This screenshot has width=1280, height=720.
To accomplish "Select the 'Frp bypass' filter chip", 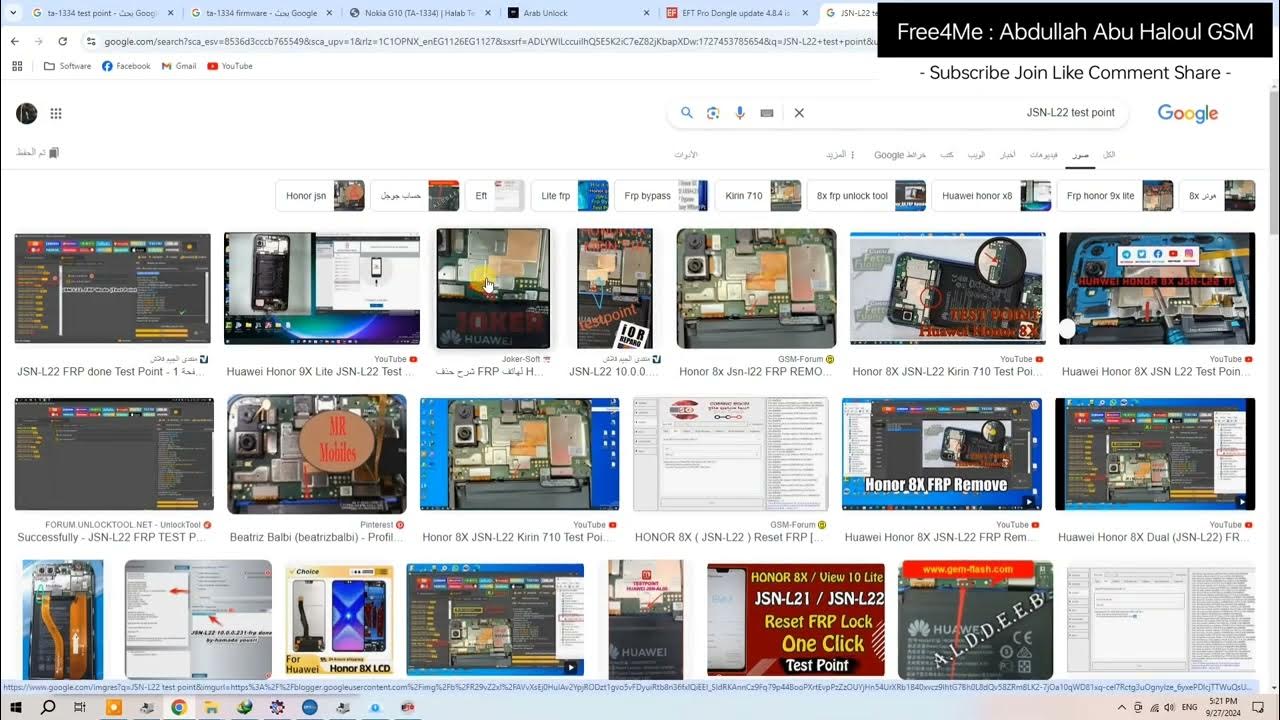I will pyautogui.click(x=661, y=196).
